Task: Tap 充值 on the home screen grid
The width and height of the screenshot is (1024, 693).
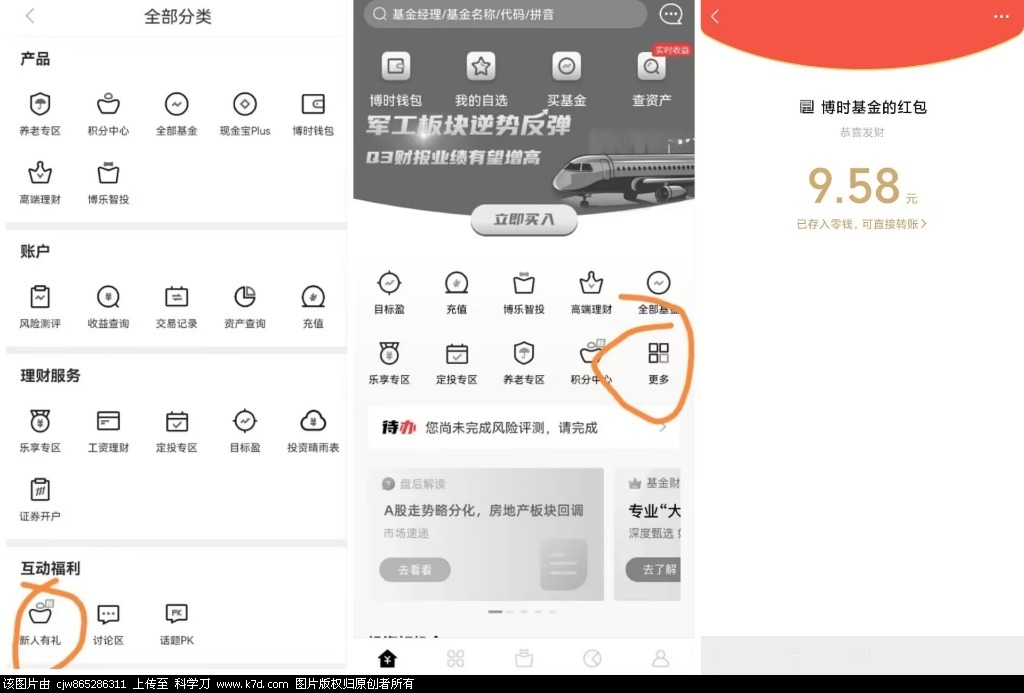Action: point(456,292)
